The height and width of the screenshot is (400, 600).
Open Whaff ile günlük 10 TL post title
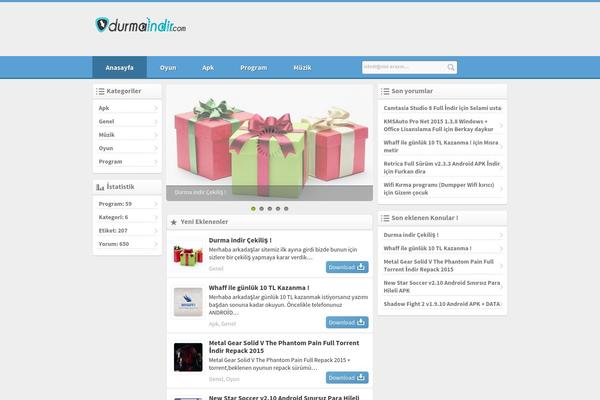tap(259, 288)
